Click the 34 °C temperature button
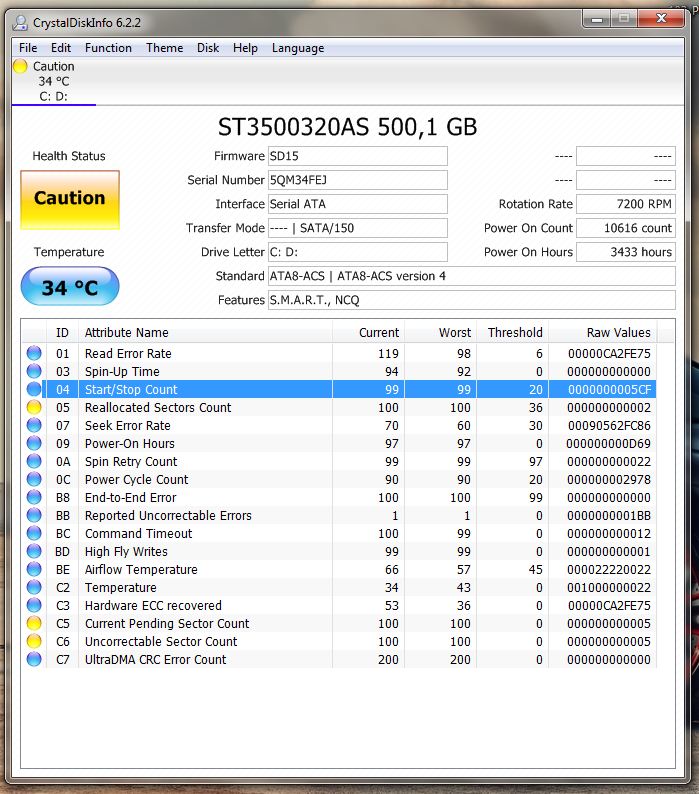Viewport: 699px width, 794px height. [x=70, y=287]
